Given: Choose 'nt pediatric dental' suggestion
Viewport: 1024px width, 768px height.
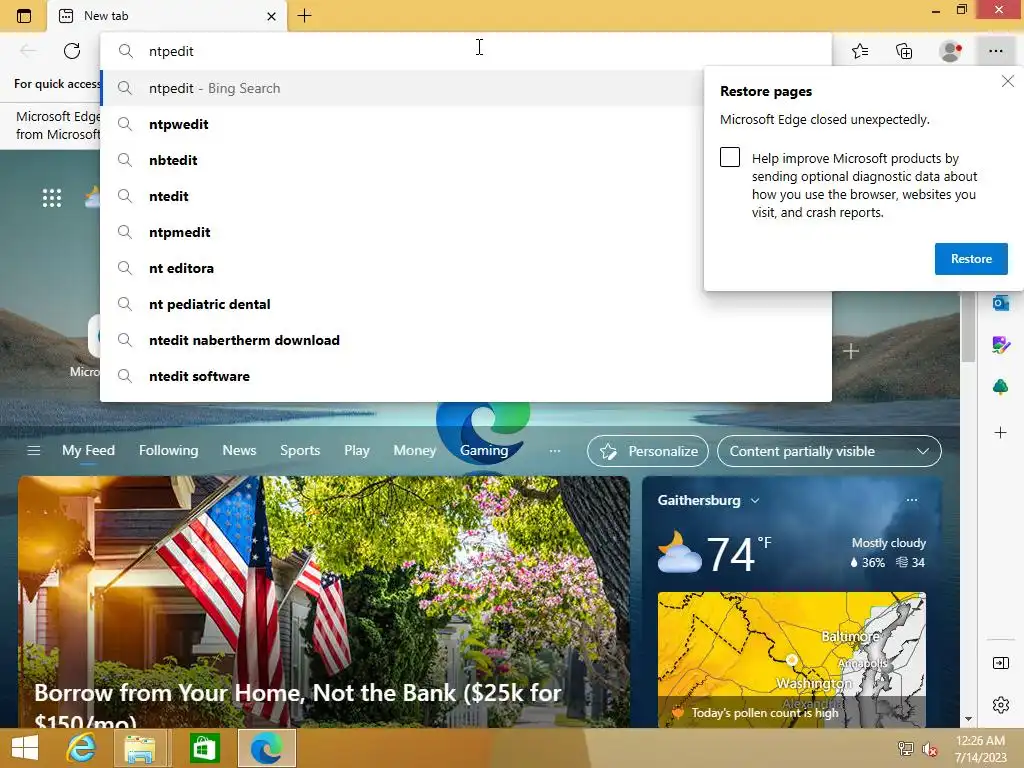Looking at the screenshot, I should [466, 304].
